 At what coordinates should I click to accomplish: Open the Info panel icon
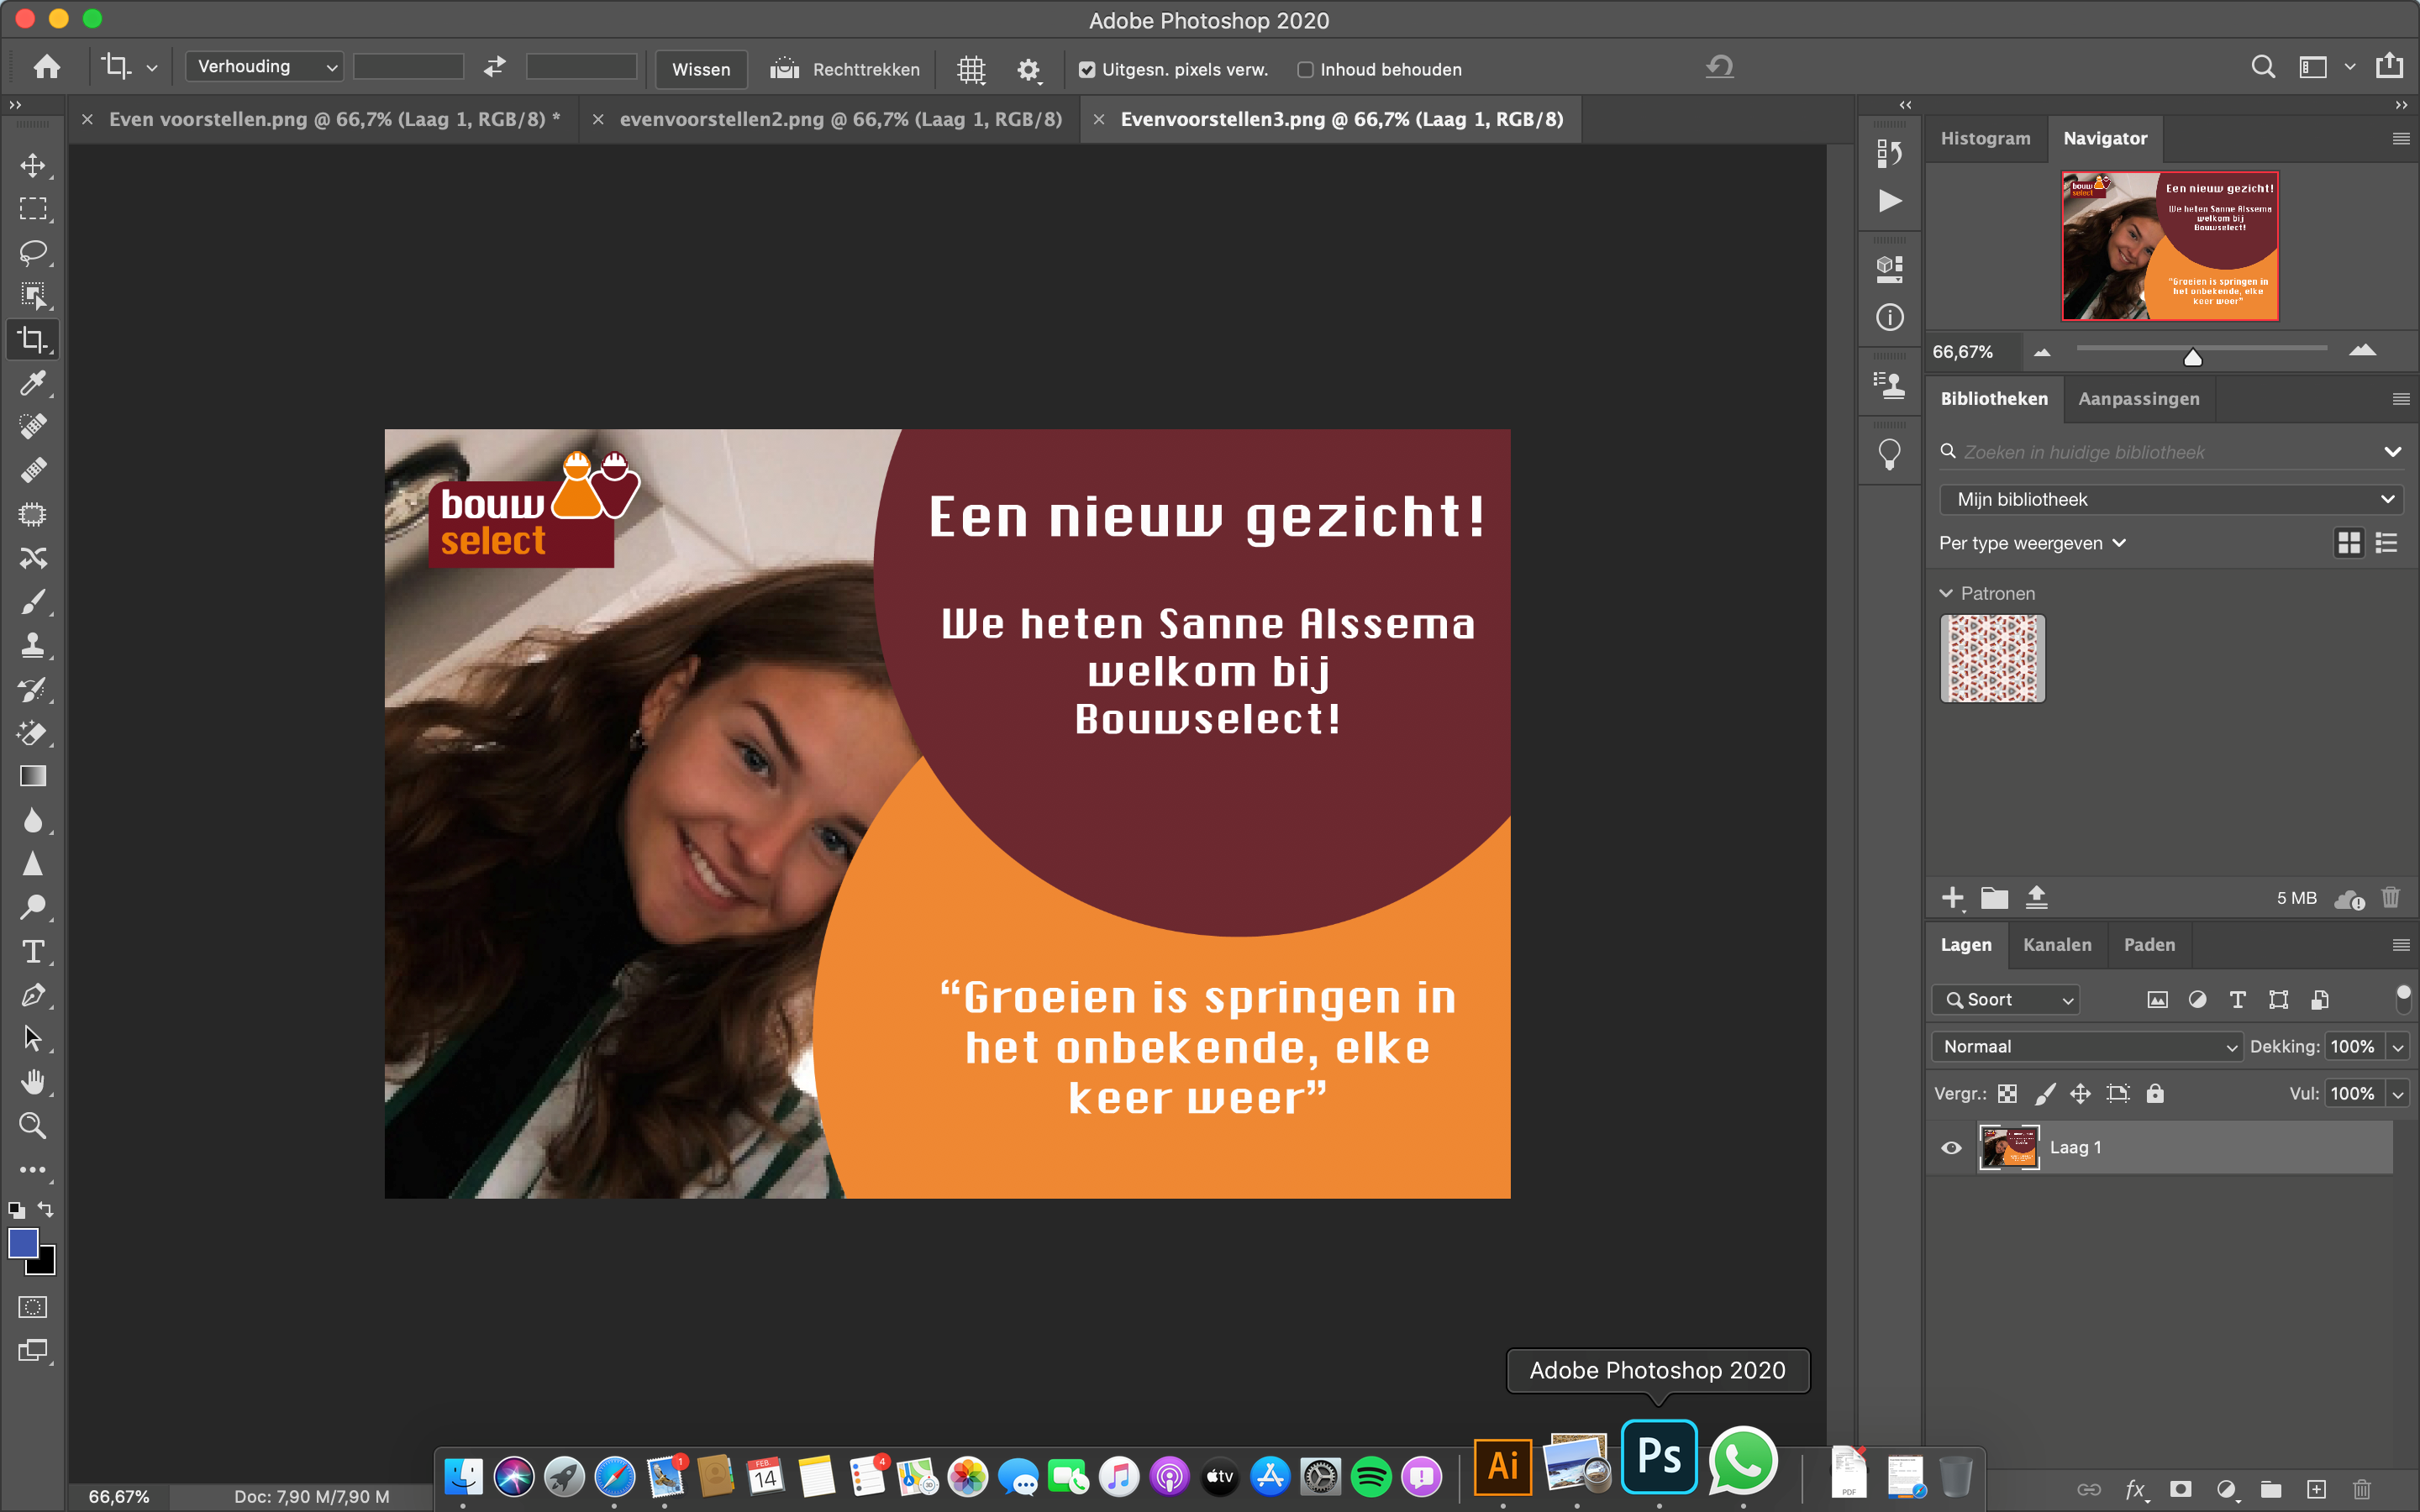tap(1889, 318)
